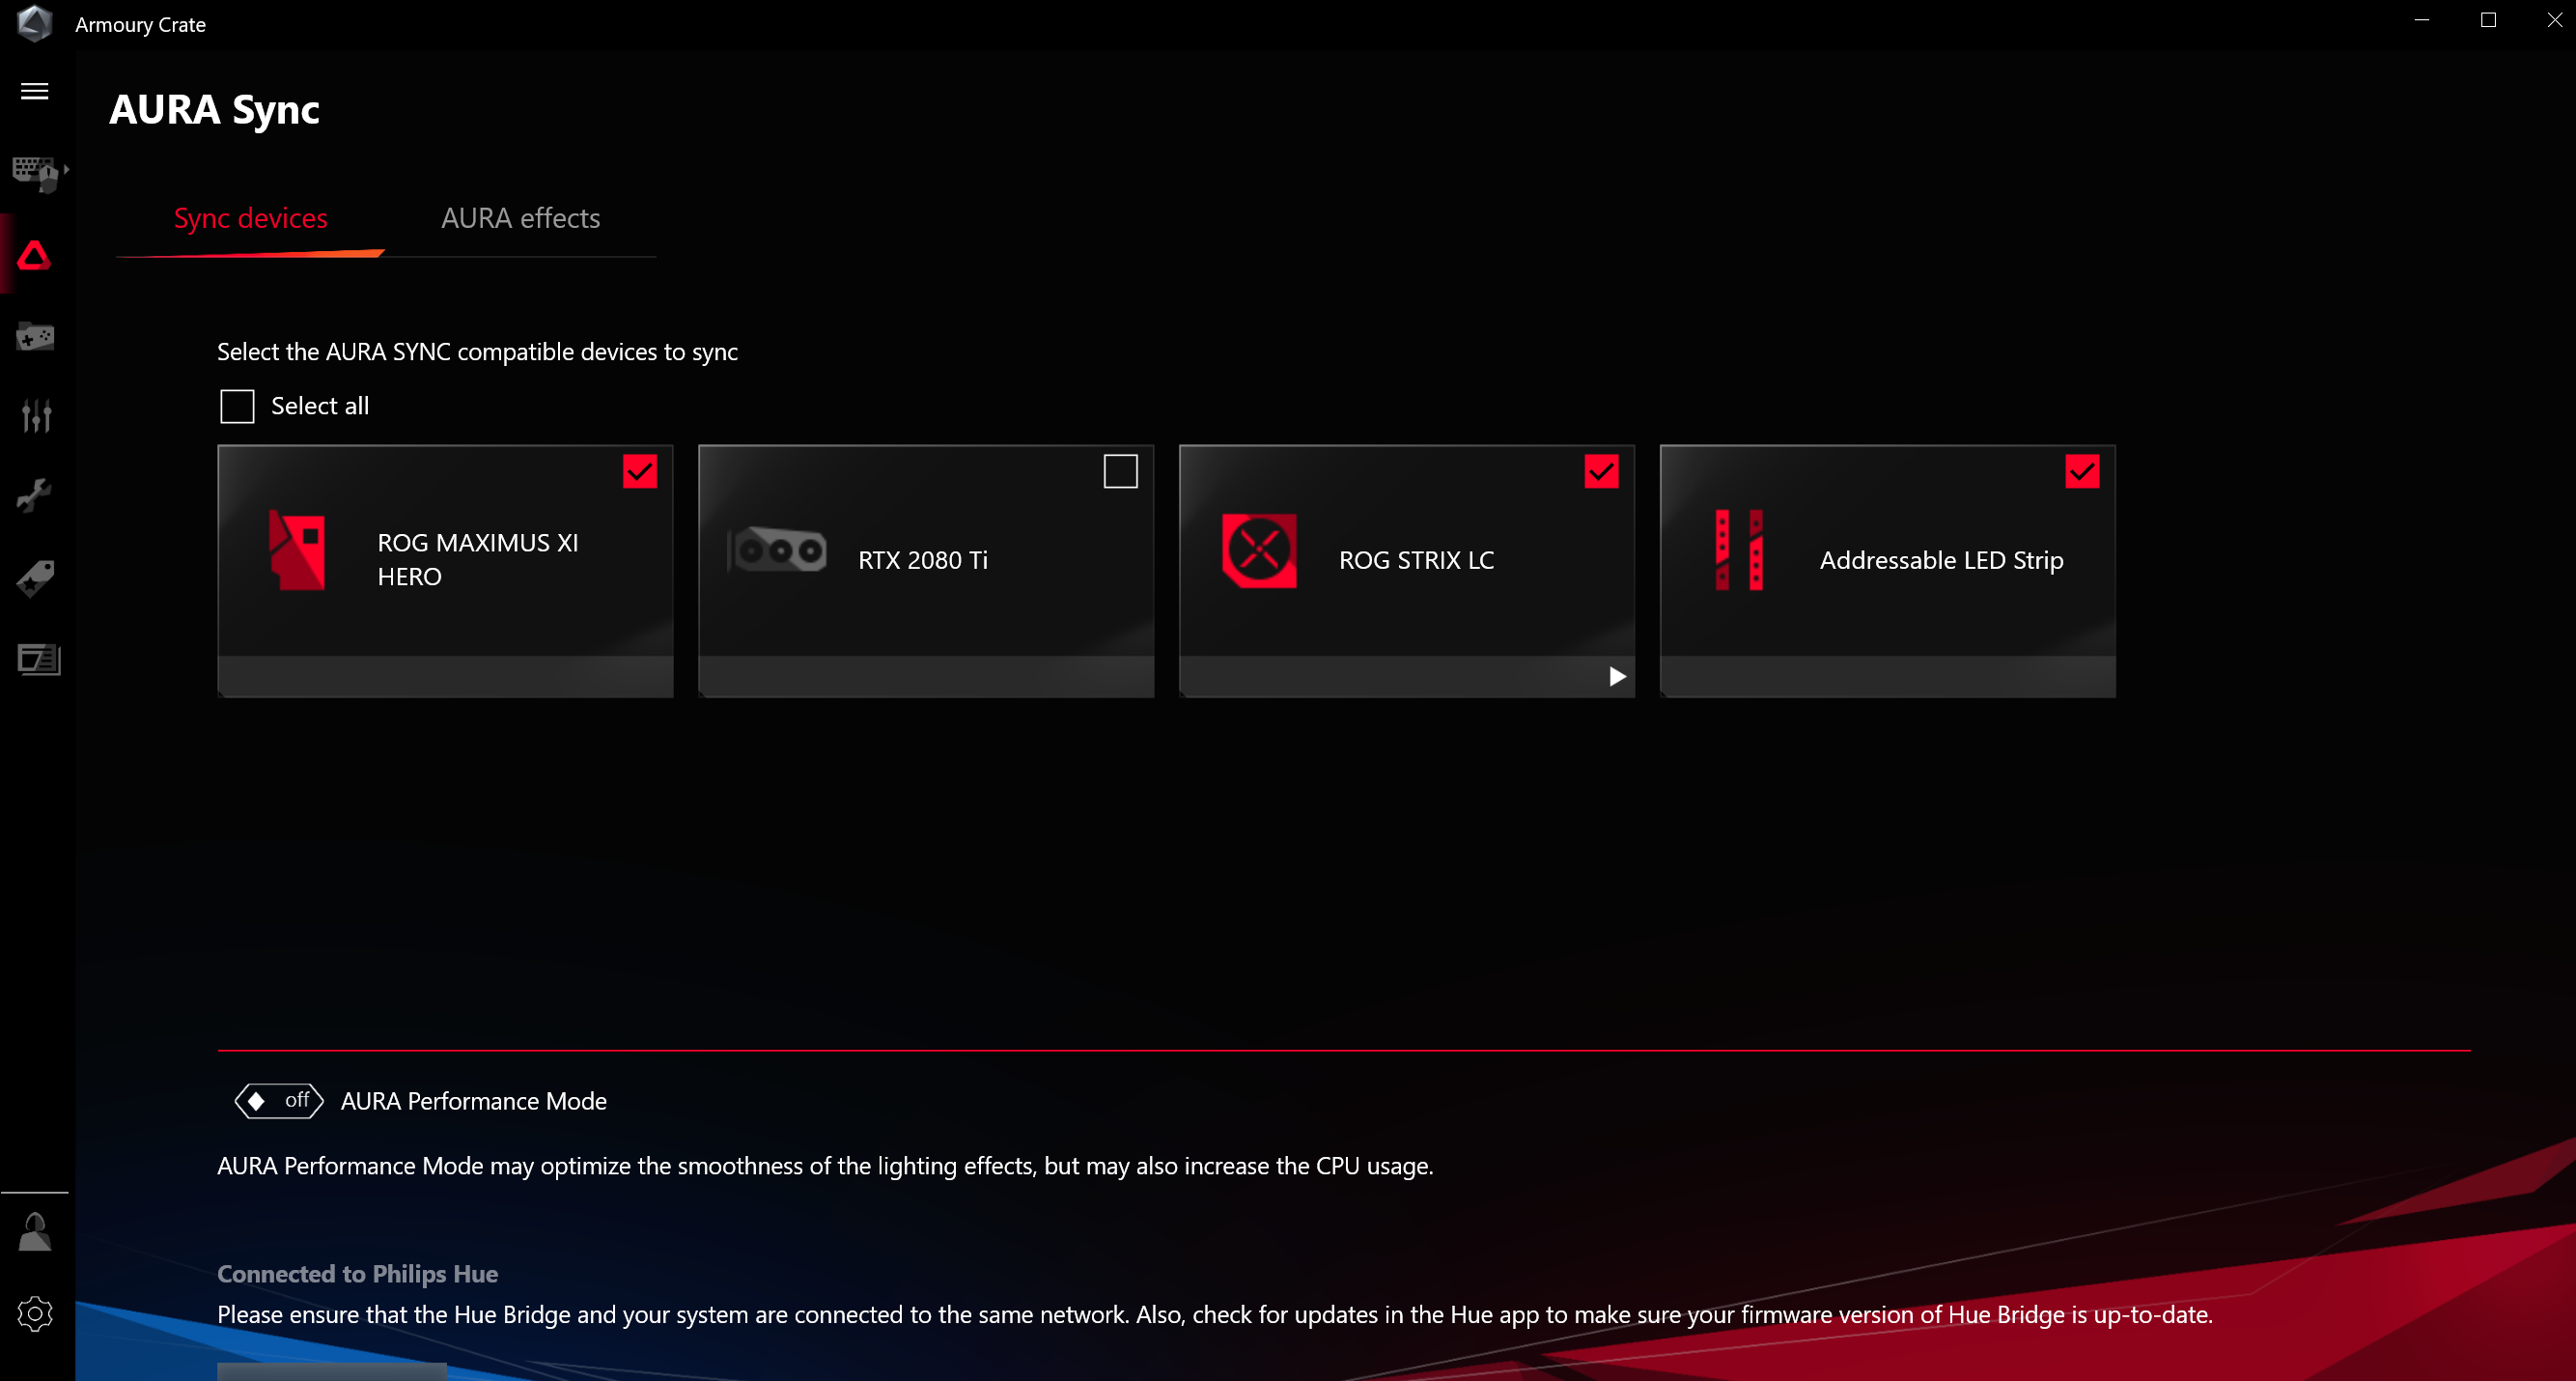Open the settings gear icon
This screenshot has width=2576, height=1381.
(35, 1314)
